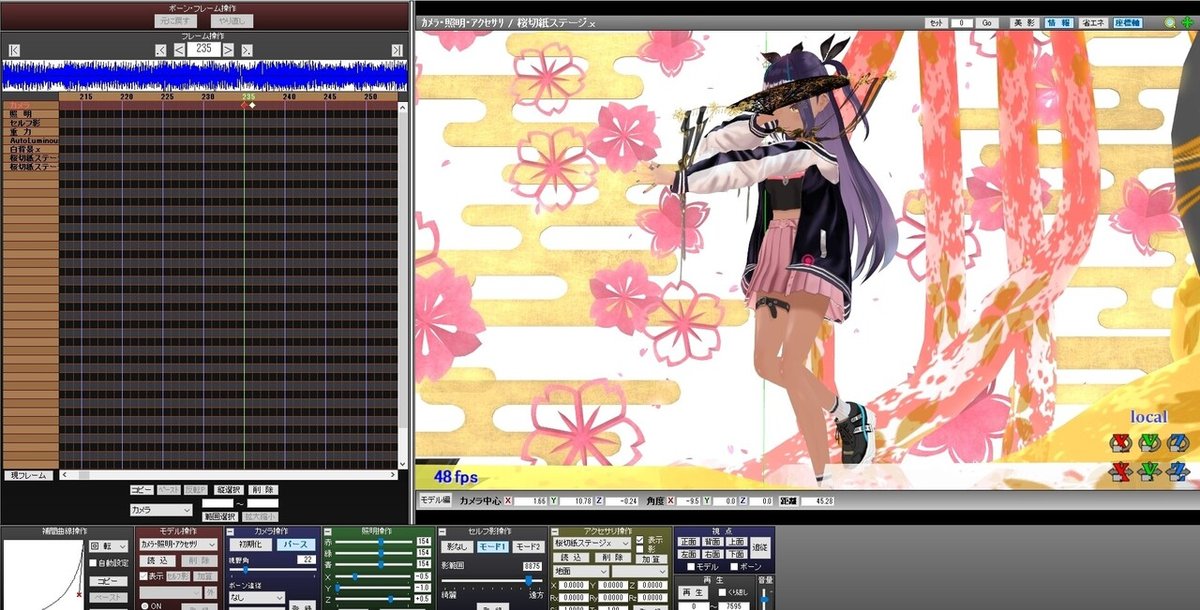
Task: Toggle the ボーン checkbox in view panel
Action: 734,567
